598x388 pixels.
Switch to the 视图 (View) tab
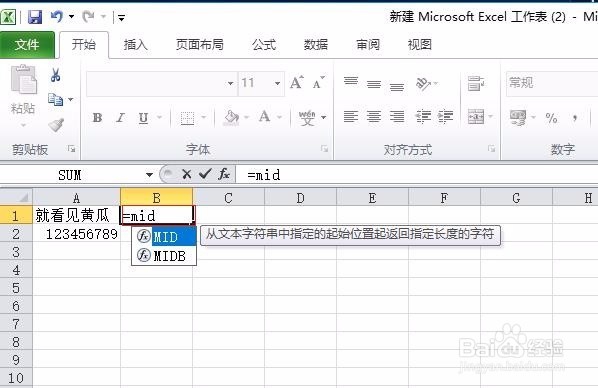(420, 45)
